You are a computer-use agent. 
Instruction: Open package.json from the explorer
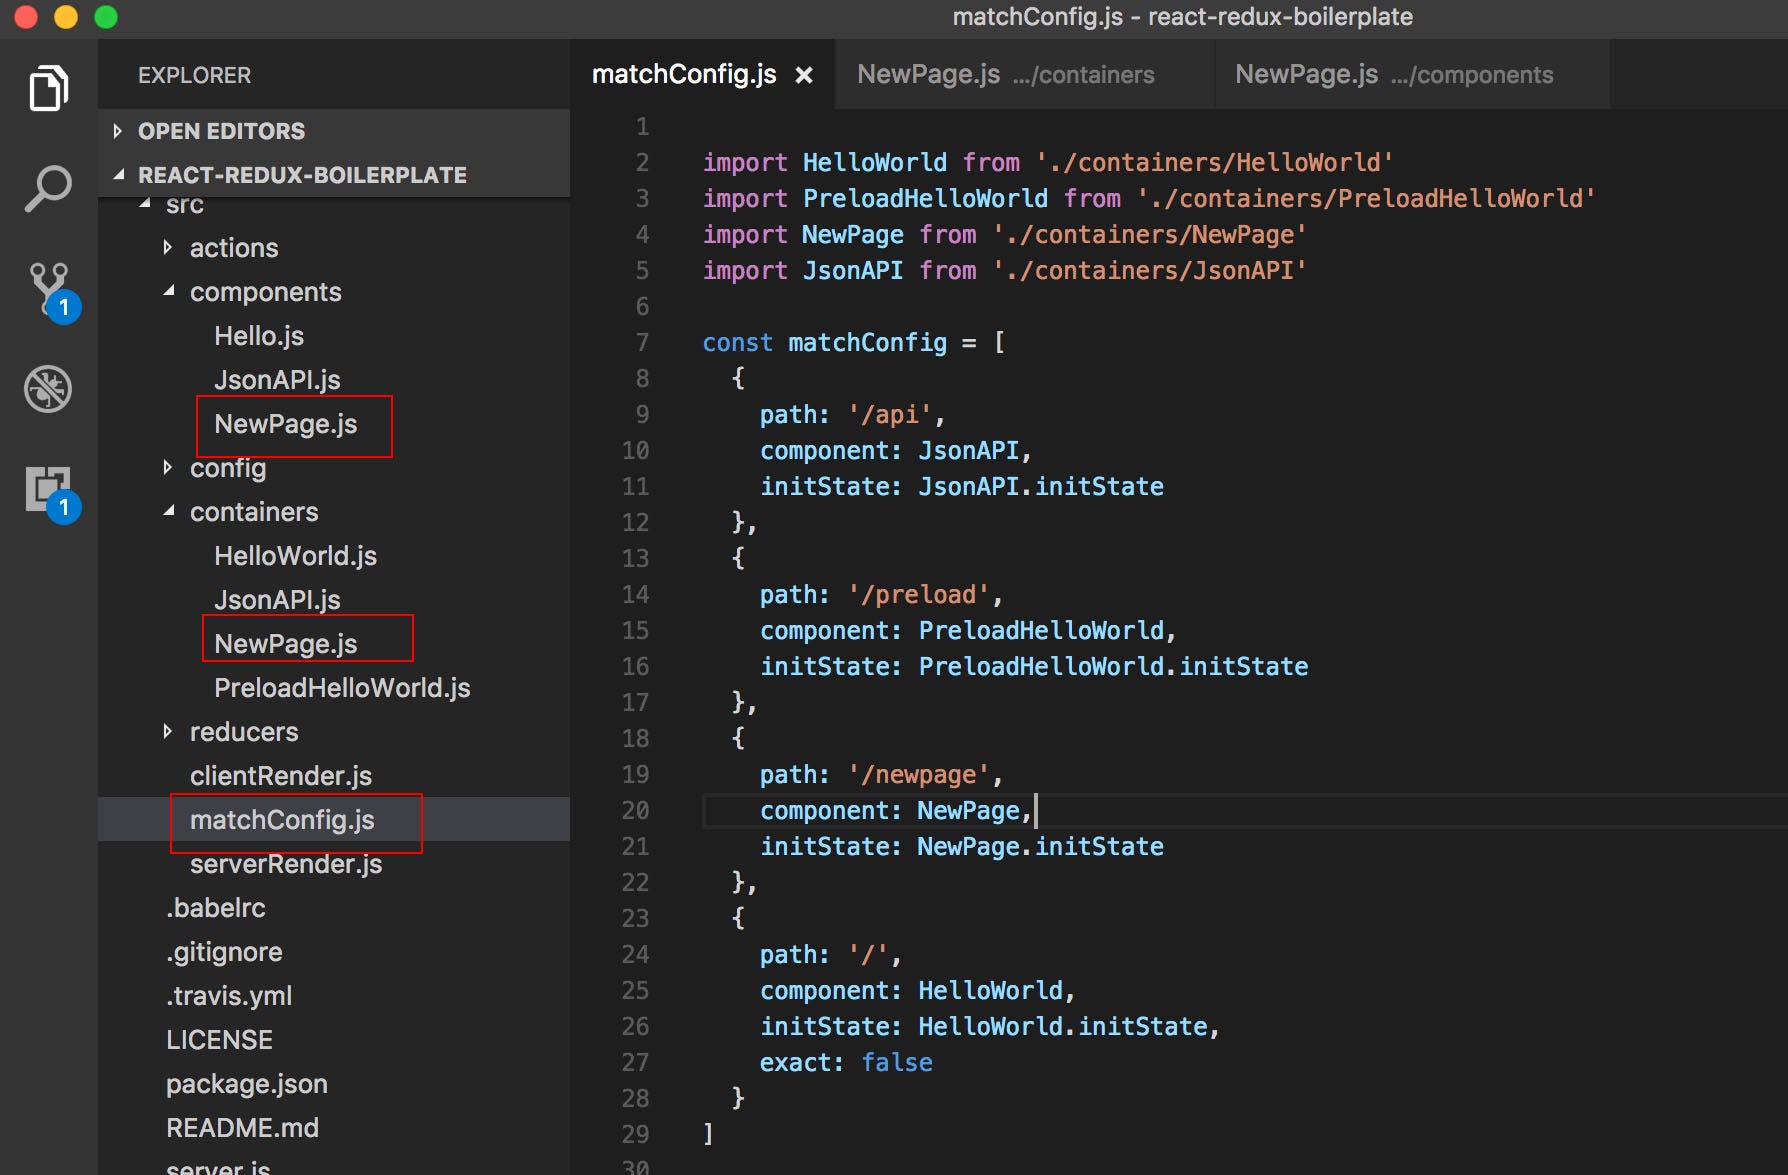[247, 1084]
